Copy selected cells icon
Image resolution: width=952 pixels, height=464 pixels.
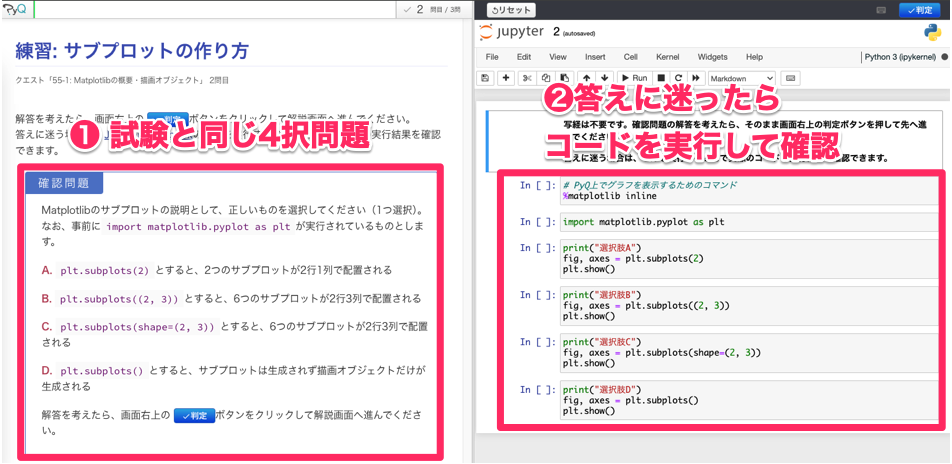[546, 78]
